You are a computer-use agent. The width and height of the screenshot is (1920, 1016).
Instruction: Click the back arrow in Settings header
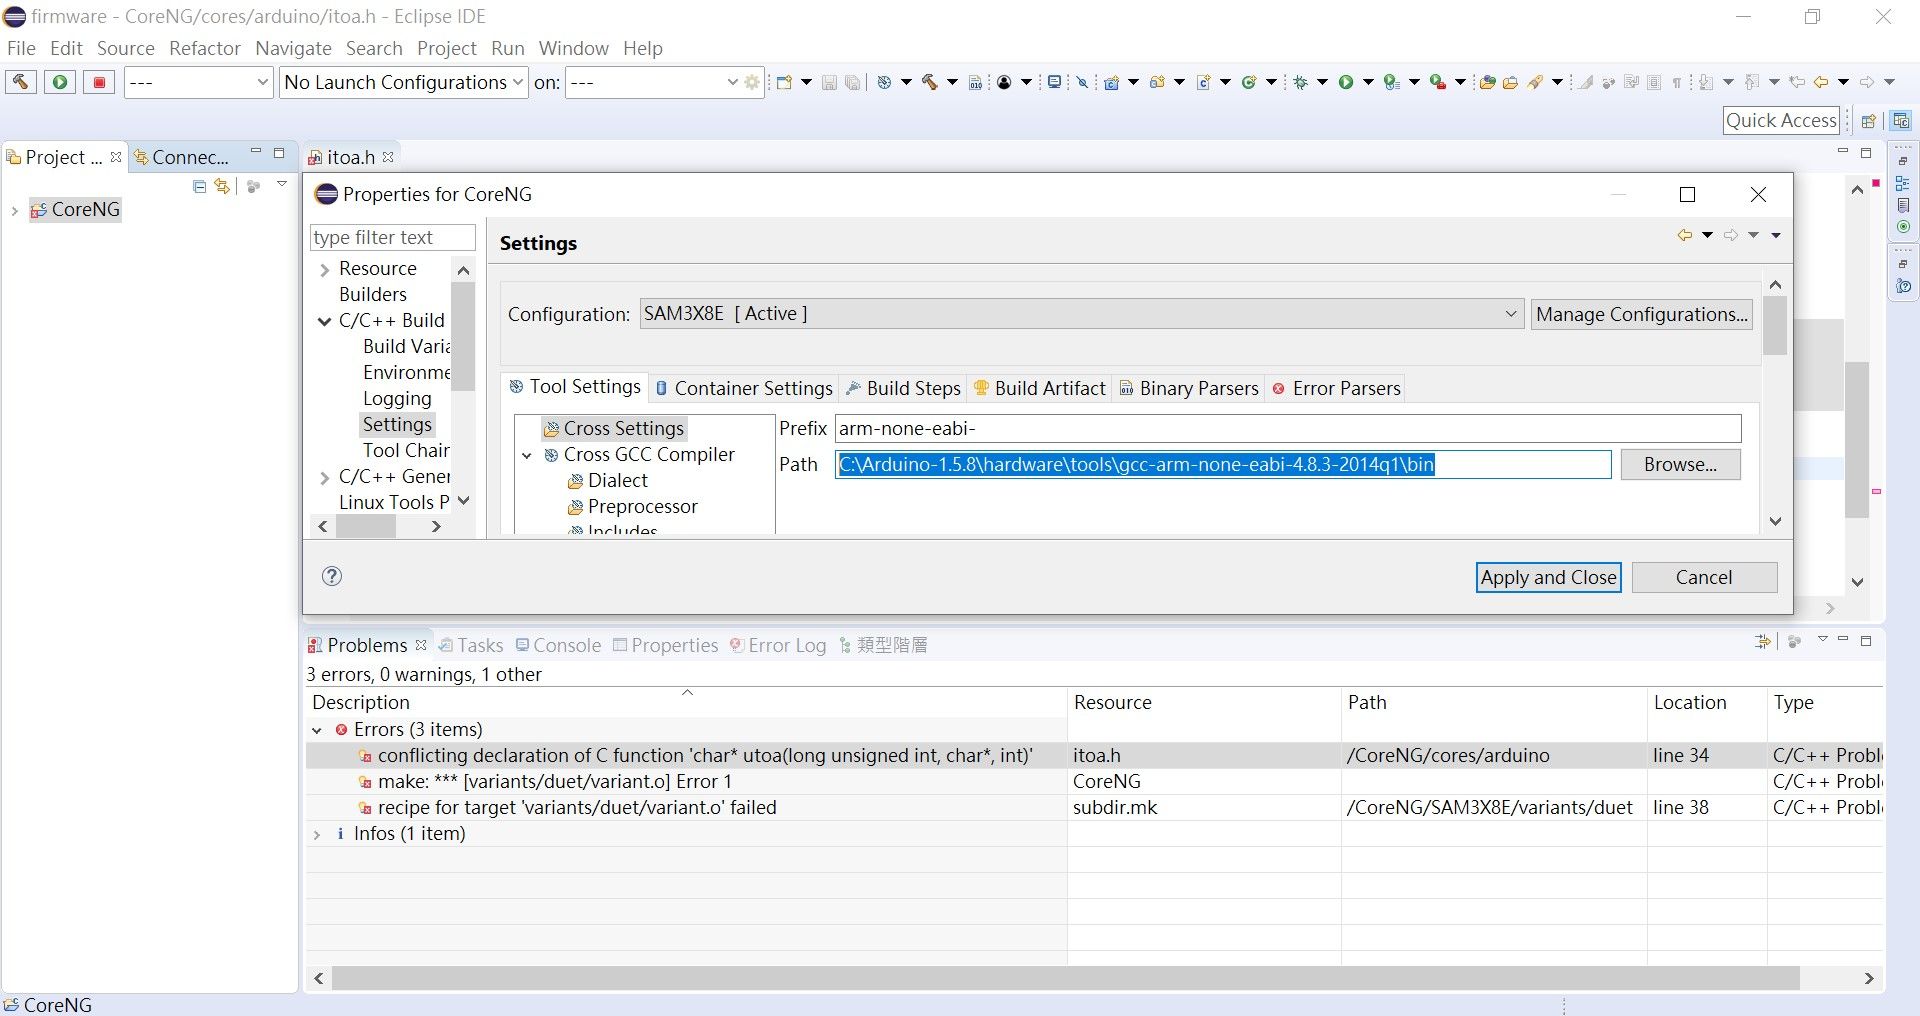[x=1685, y=235]
